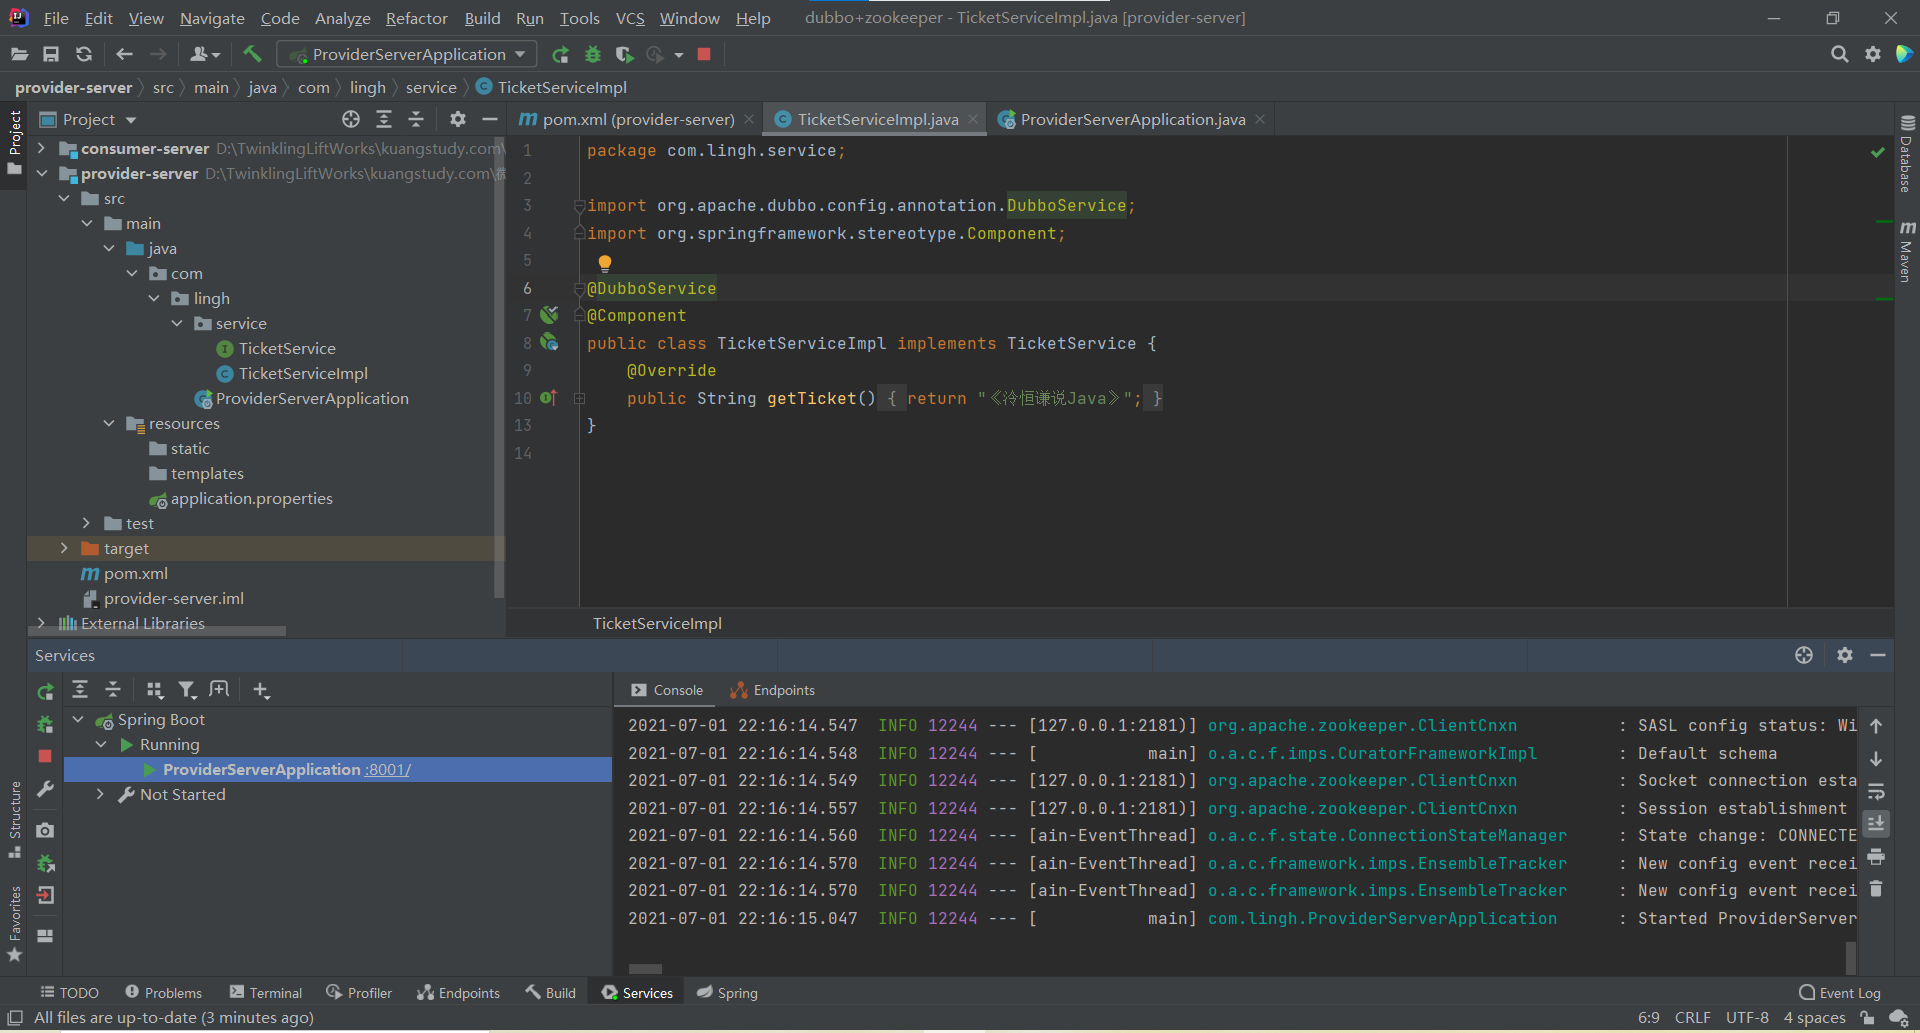Click the camera thread dump icon
This screenshot has width=1920, height=1033.
point(45,830)
